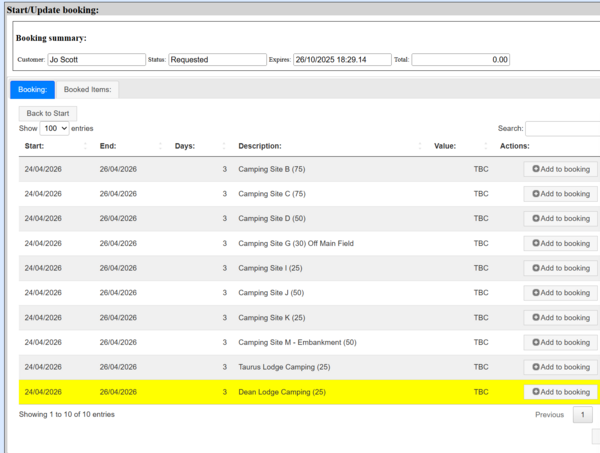Select the Booking tab
The height and width of the screenshot is (453, 600).
coord(32,89)
